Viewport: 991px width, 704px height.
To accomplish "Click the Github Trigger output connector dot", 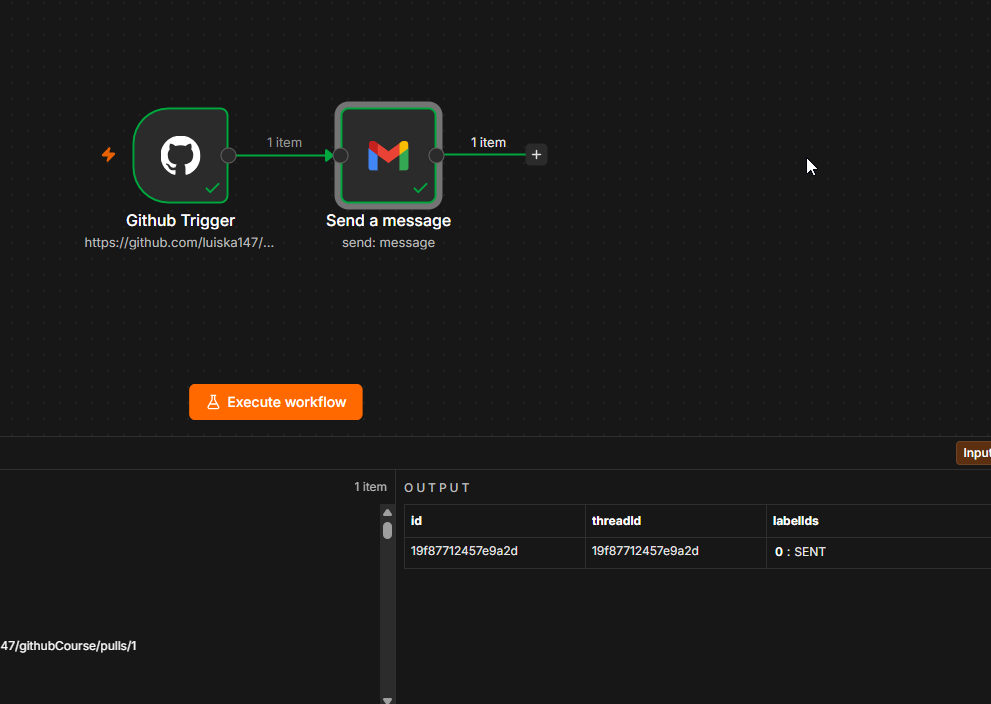I will pyautogui.click(x=228, y=155).
